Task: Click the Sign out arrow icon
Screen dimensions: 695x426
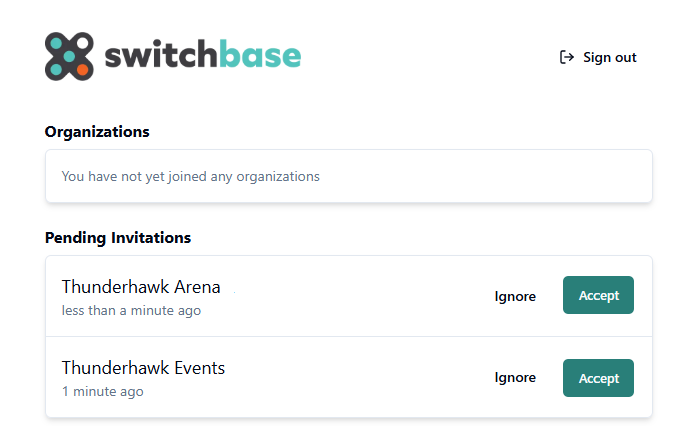Action: (x=567, y=57)
